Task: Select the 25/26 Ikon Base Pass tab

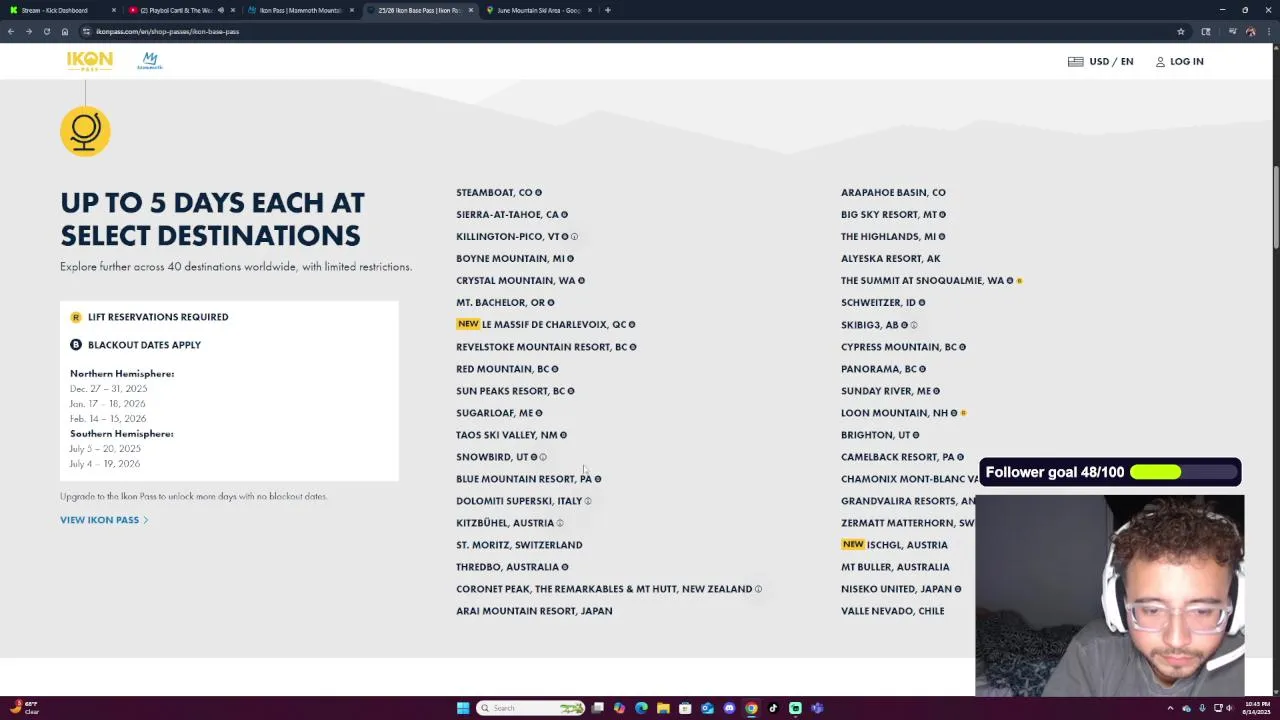Action: click(x=419, y=10)
